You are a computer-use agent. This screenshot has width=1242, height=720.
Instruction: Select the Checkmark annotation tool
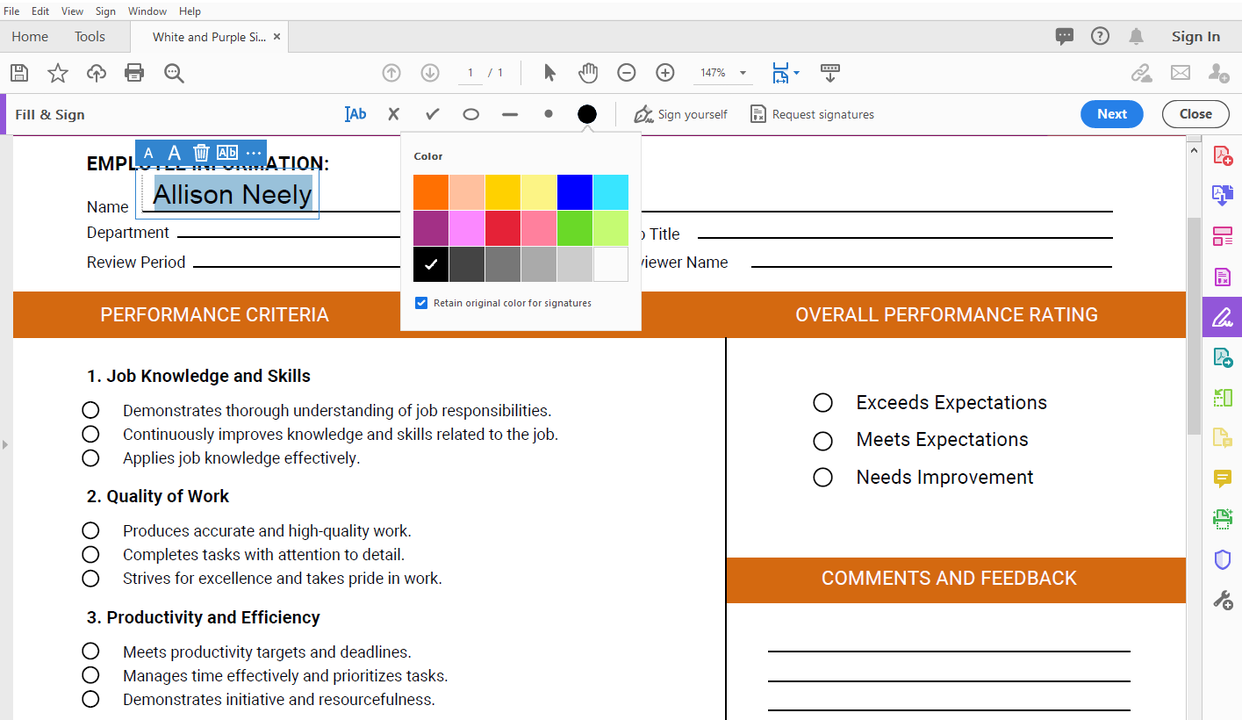[432, 113]
